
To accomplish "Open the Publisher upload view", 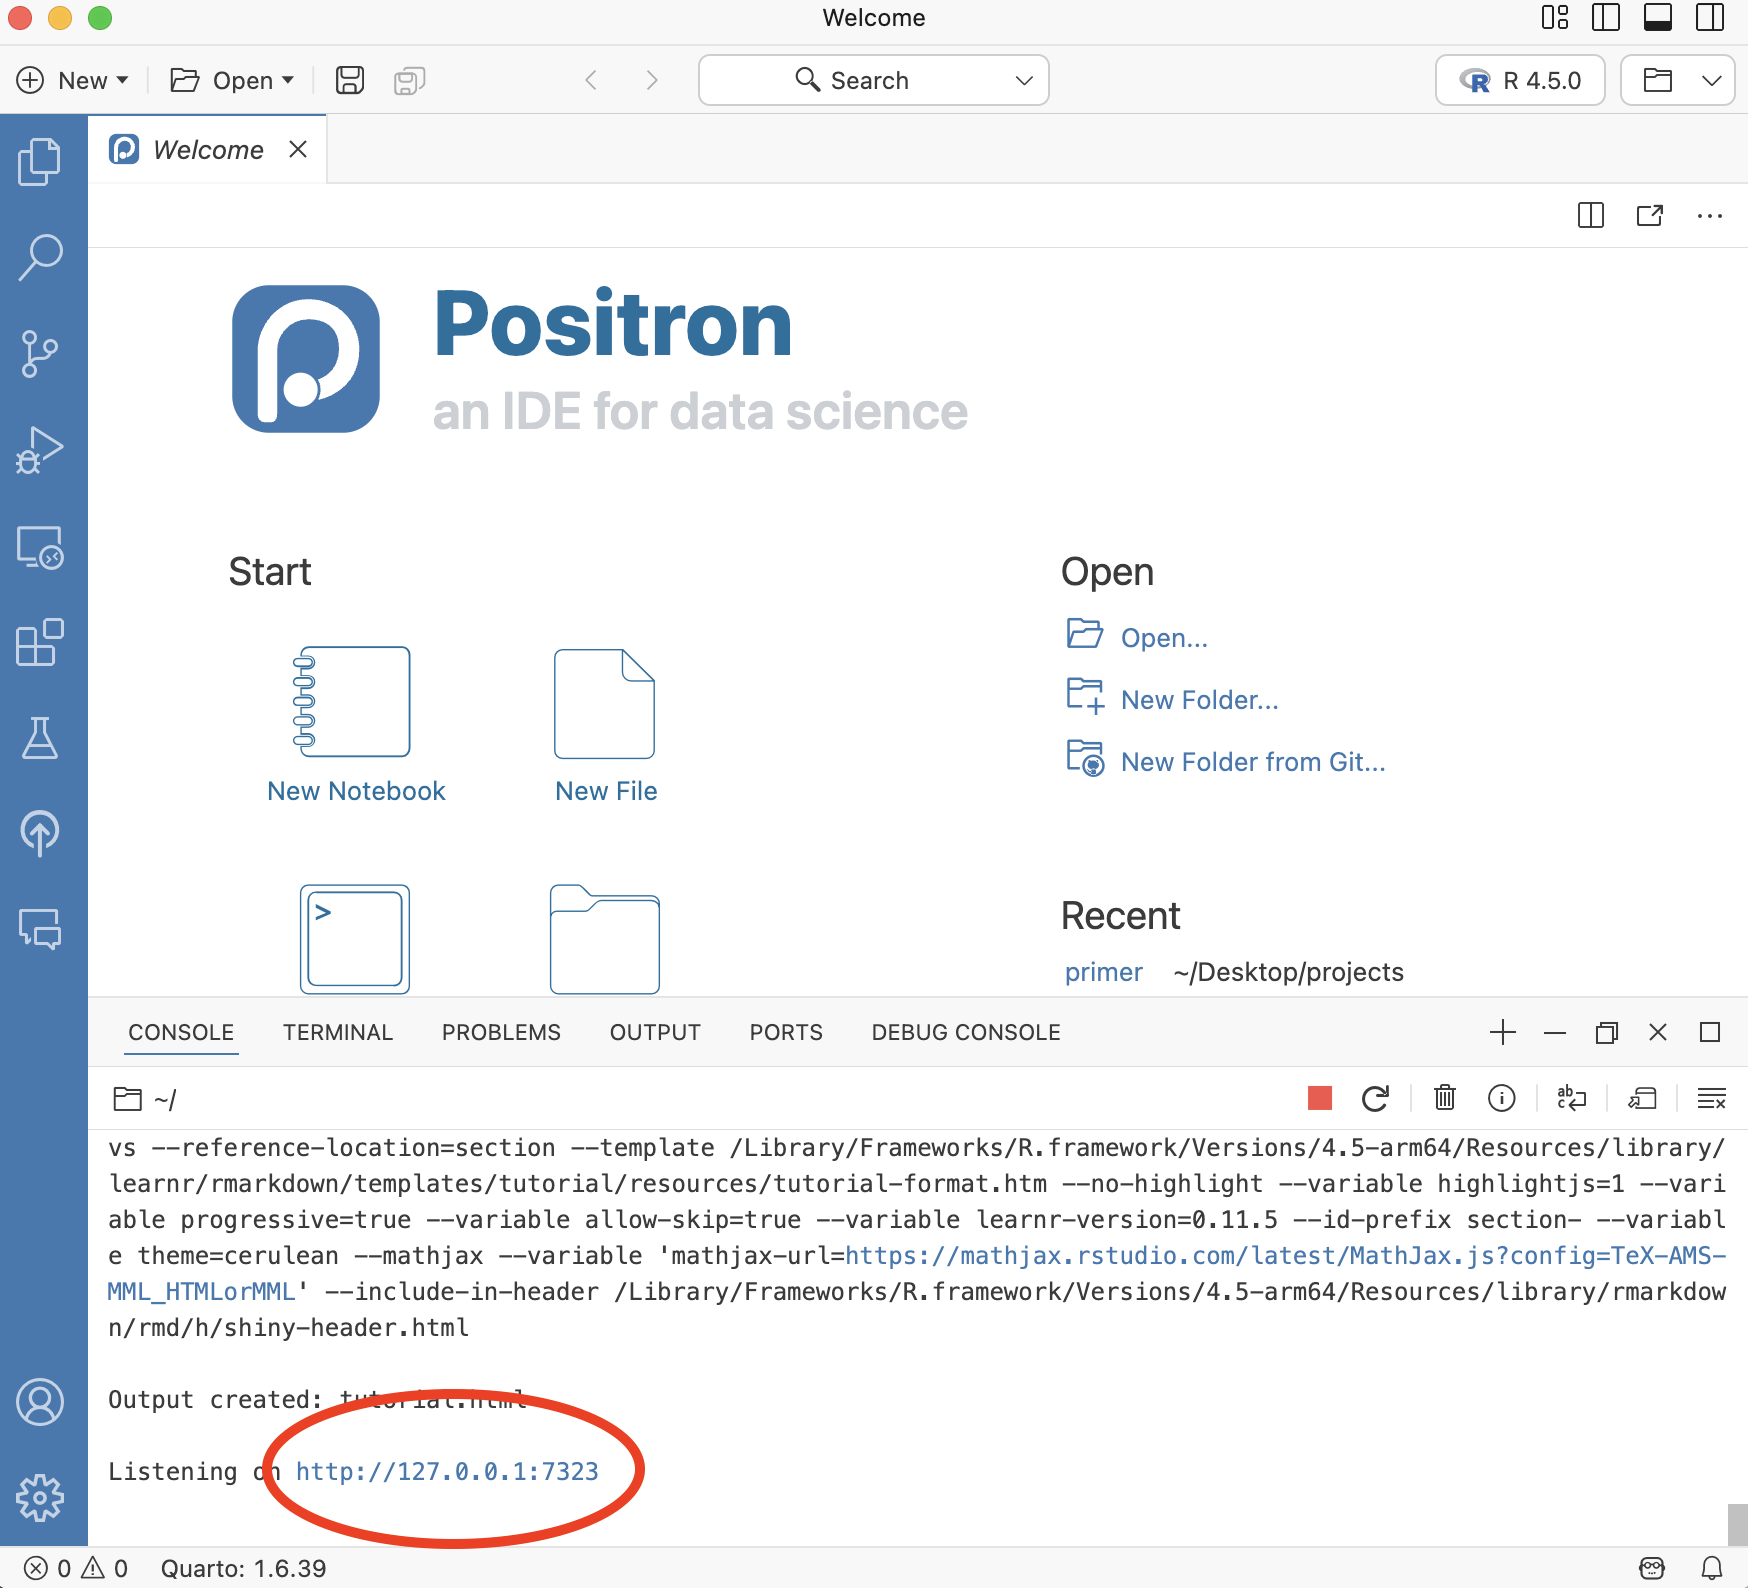I will tap(40, 833).
